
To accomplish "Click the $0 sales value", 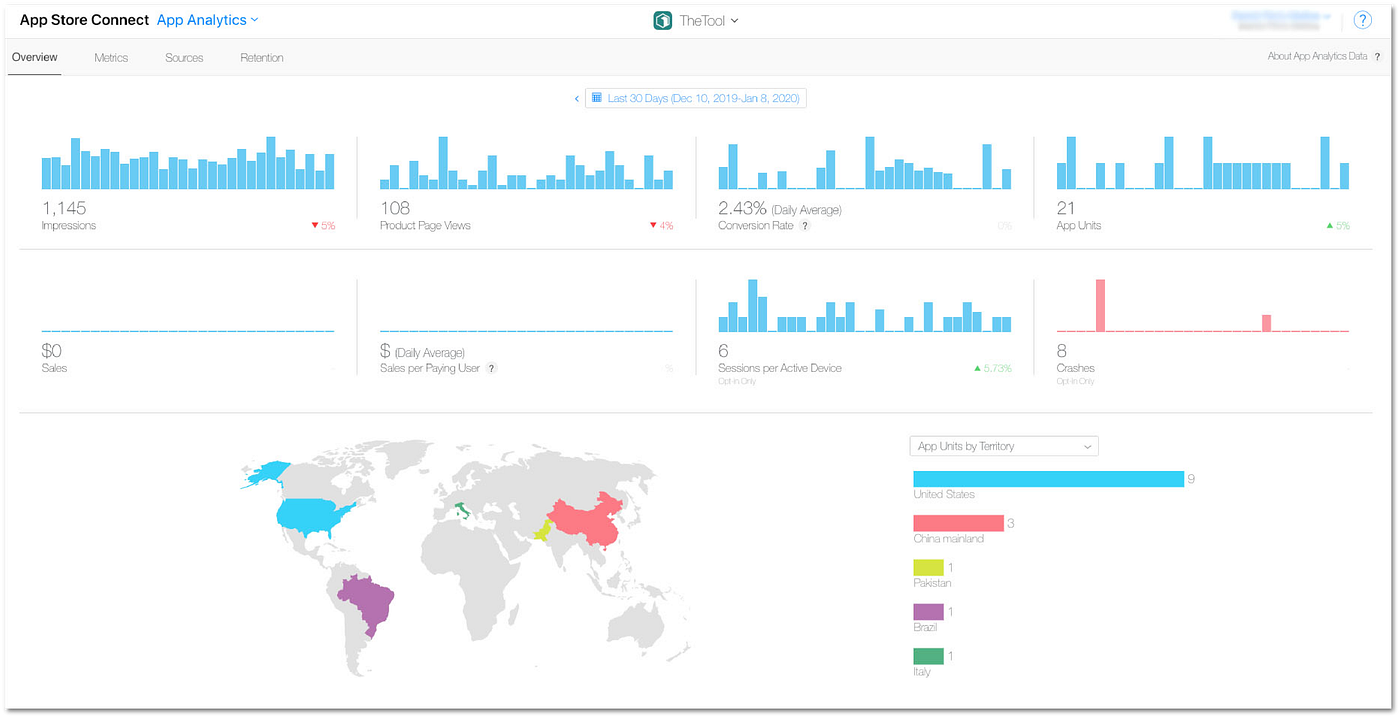I will [x=51, y=351].
